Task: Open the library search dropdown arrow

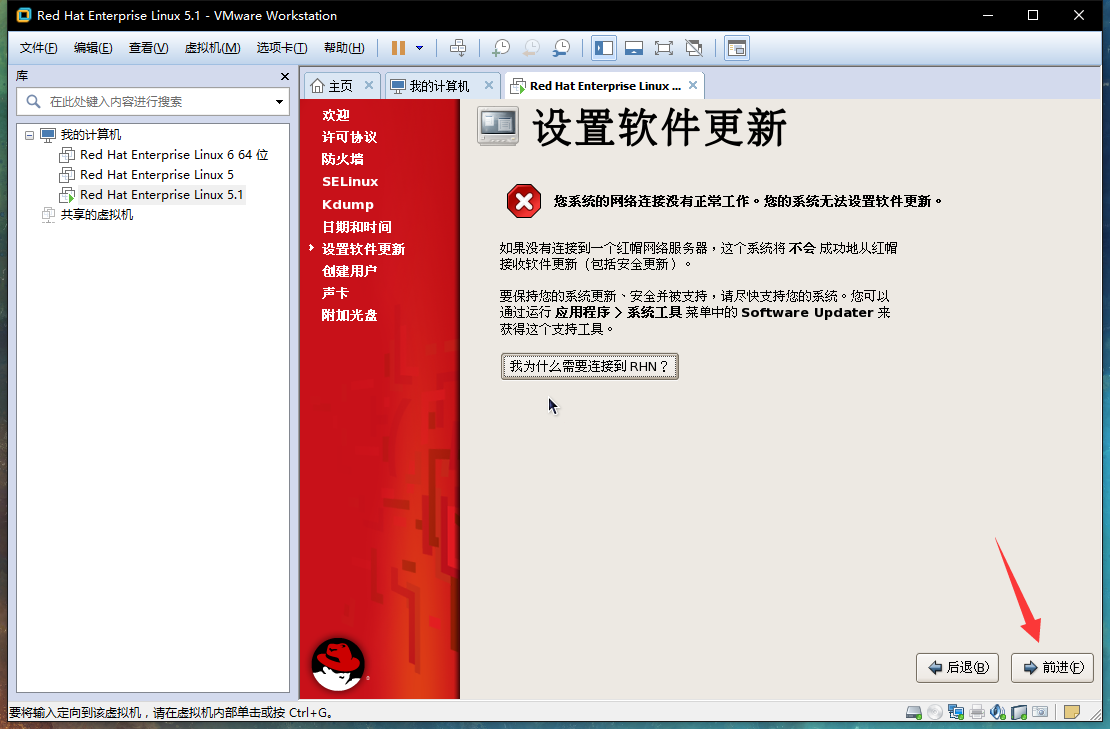Action: point(280,102)
